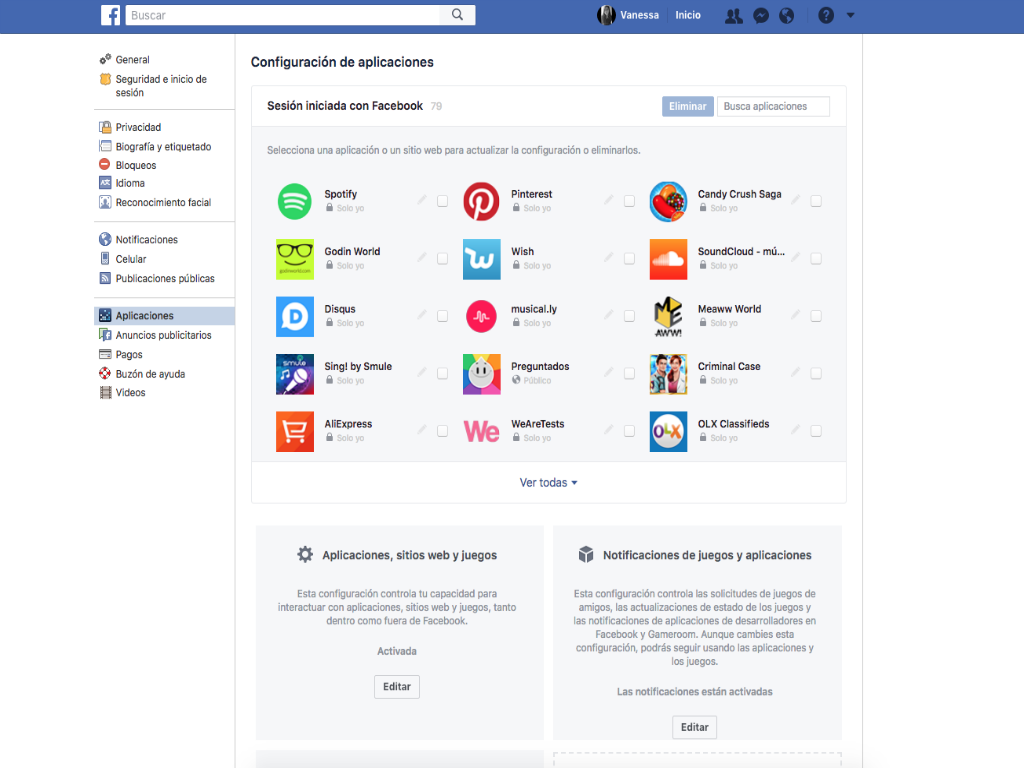1024x768 pixels.
Task: Check the Spotify app checkbox
Action: pos(442,201)
